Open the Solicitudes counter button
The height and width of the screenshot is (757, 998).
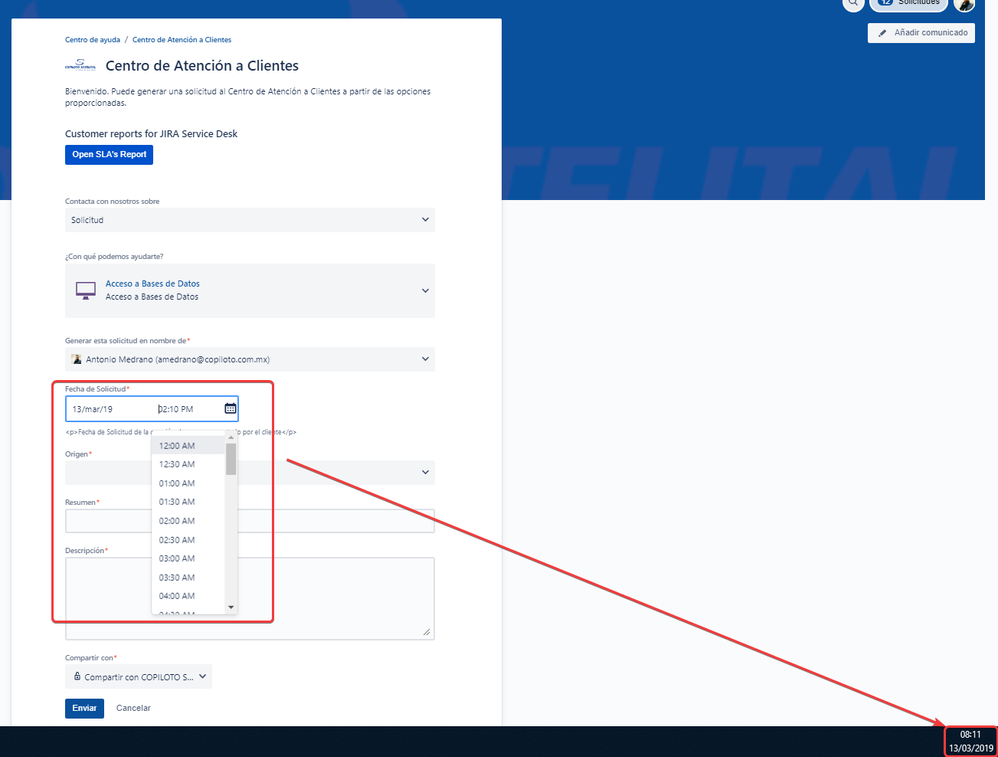coord(908,3)
